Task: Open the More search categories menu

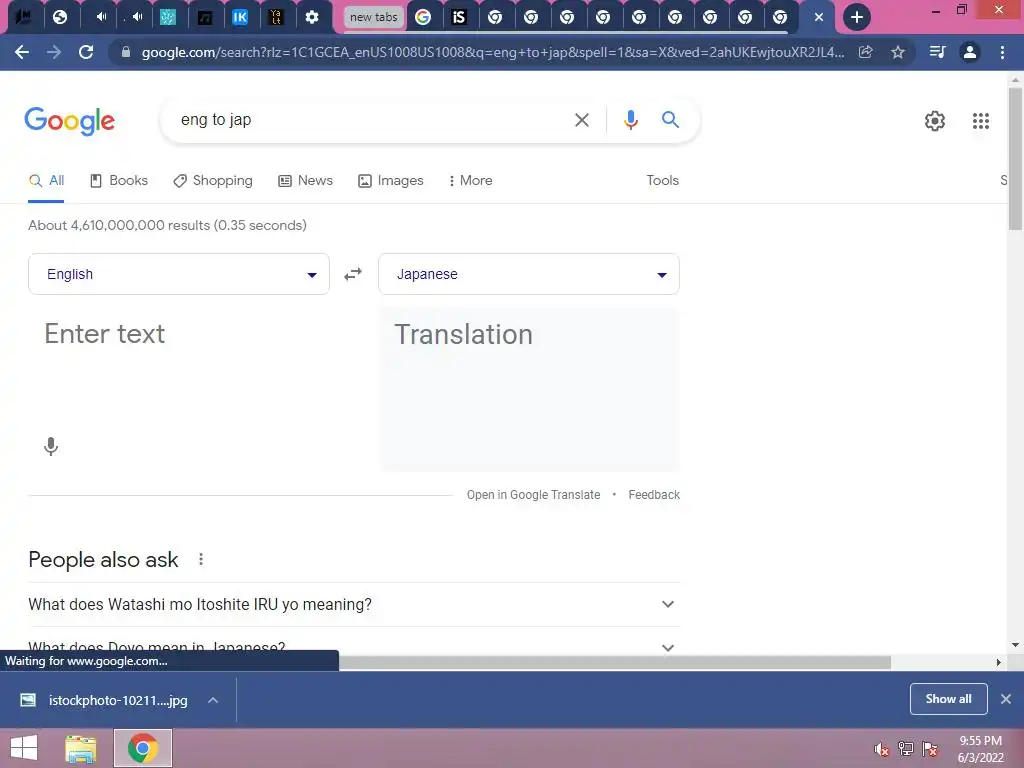Action: point(470,181)
